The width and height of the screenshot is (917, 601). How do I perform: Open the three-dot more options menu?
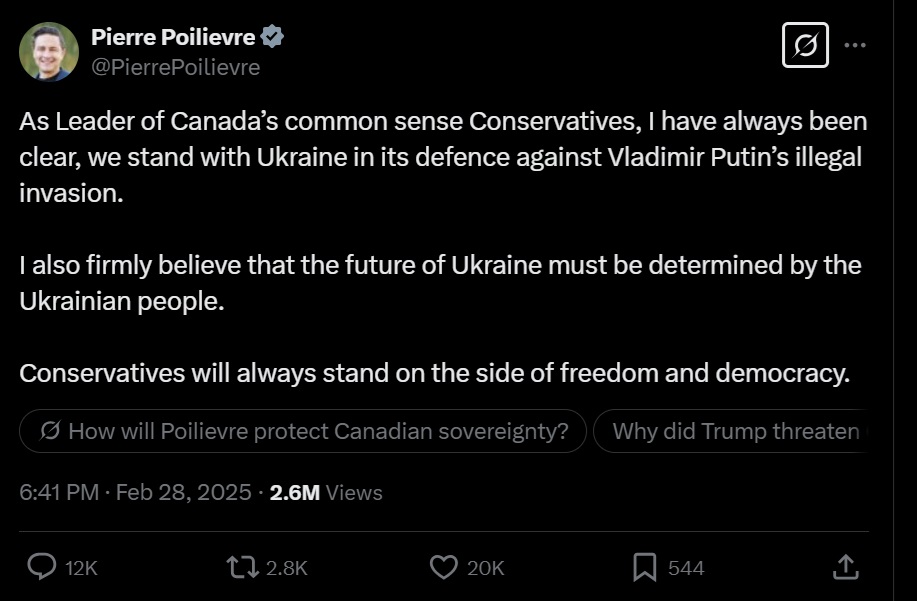(x=856, y=45)
